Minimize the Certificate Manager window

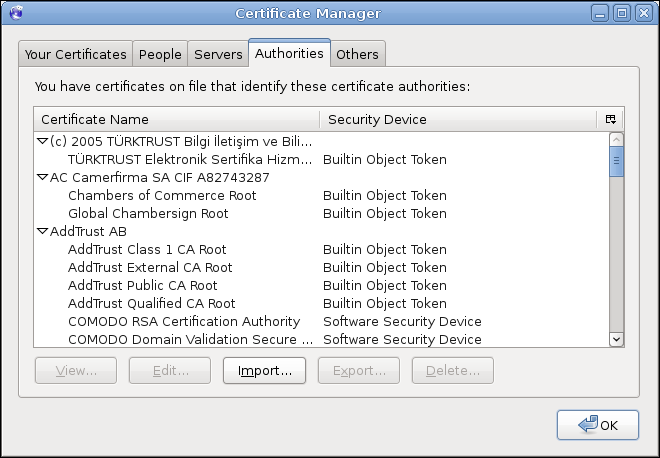pos(599,13)
